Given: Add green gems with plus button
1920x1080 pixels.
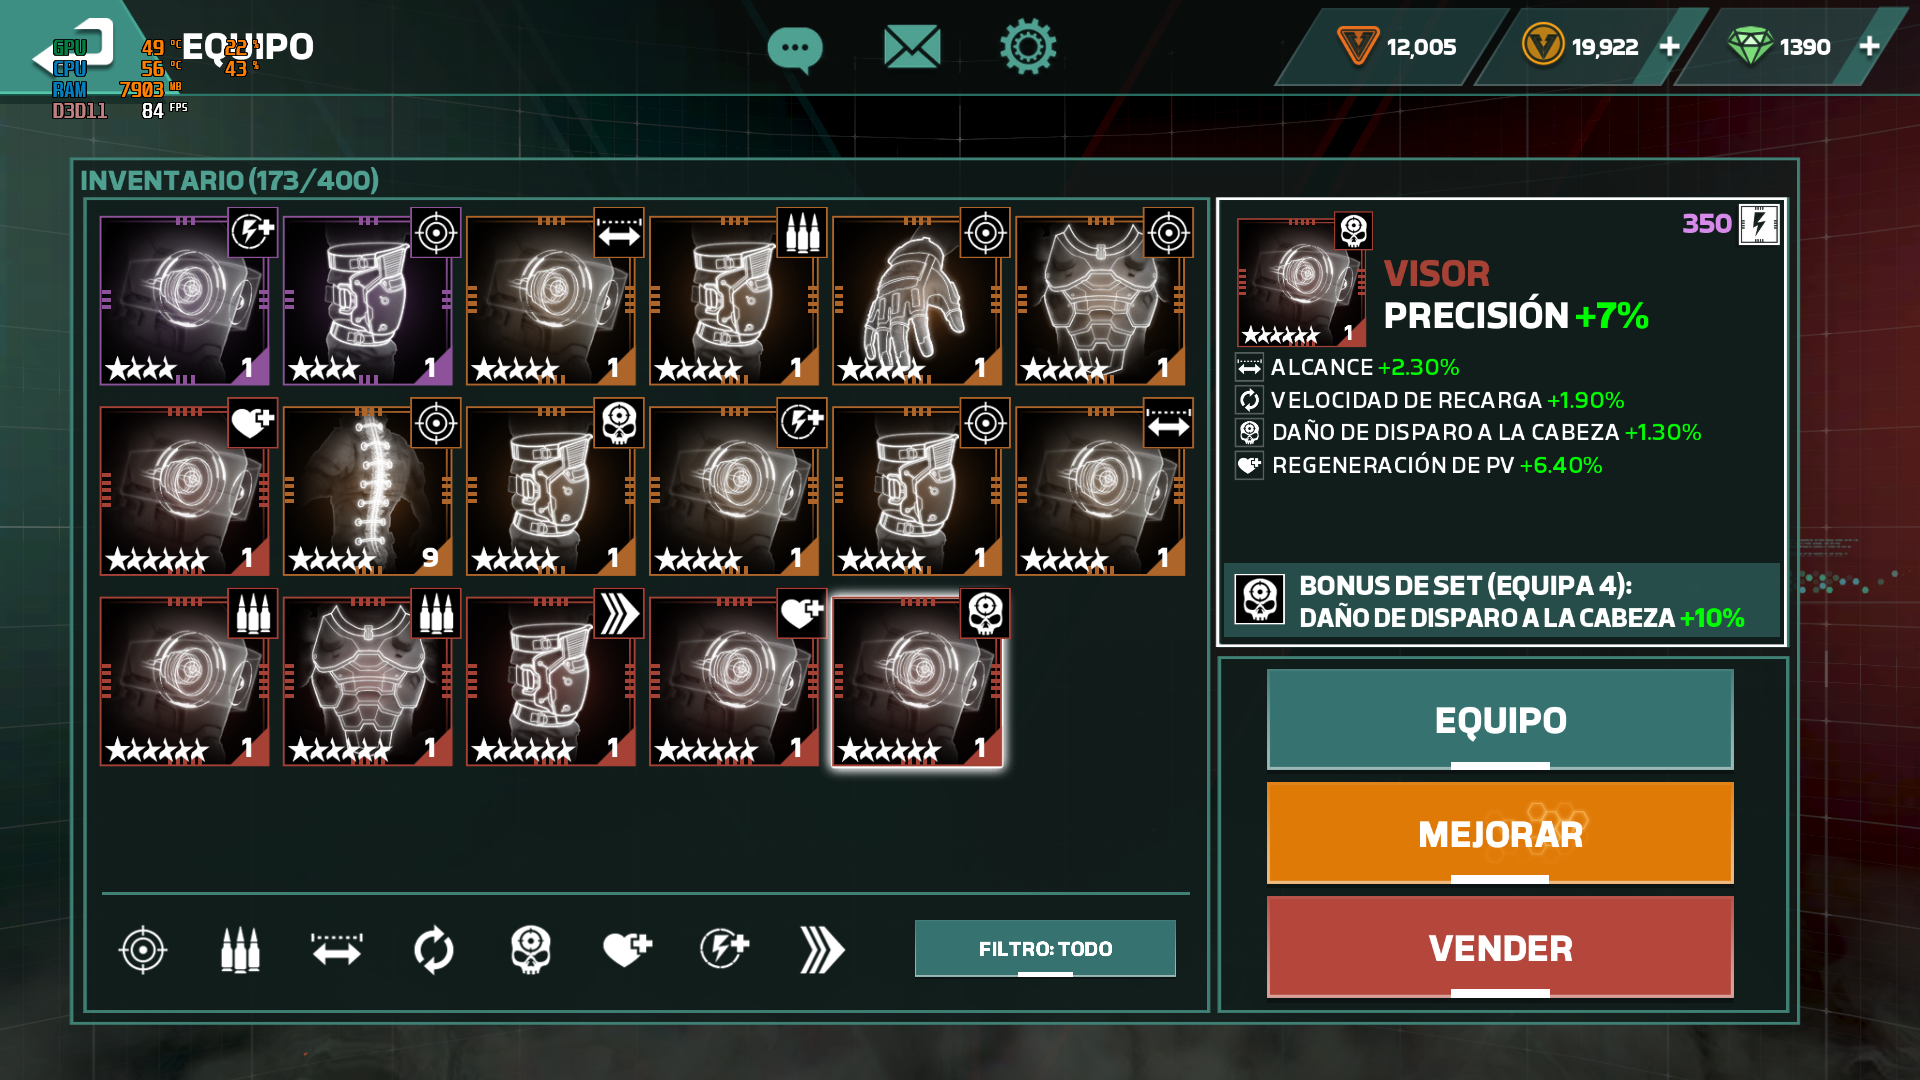Looking at the screenshot, I should [1869, 47].
